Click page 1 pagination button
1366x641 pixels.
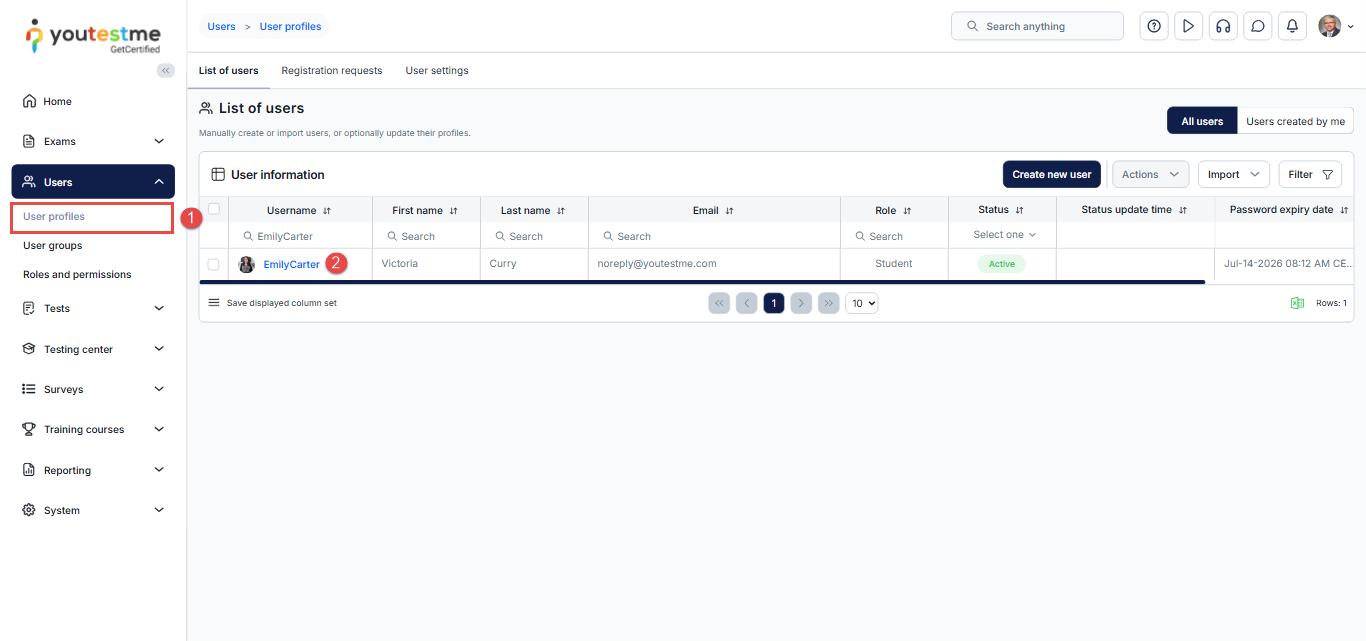773,303
